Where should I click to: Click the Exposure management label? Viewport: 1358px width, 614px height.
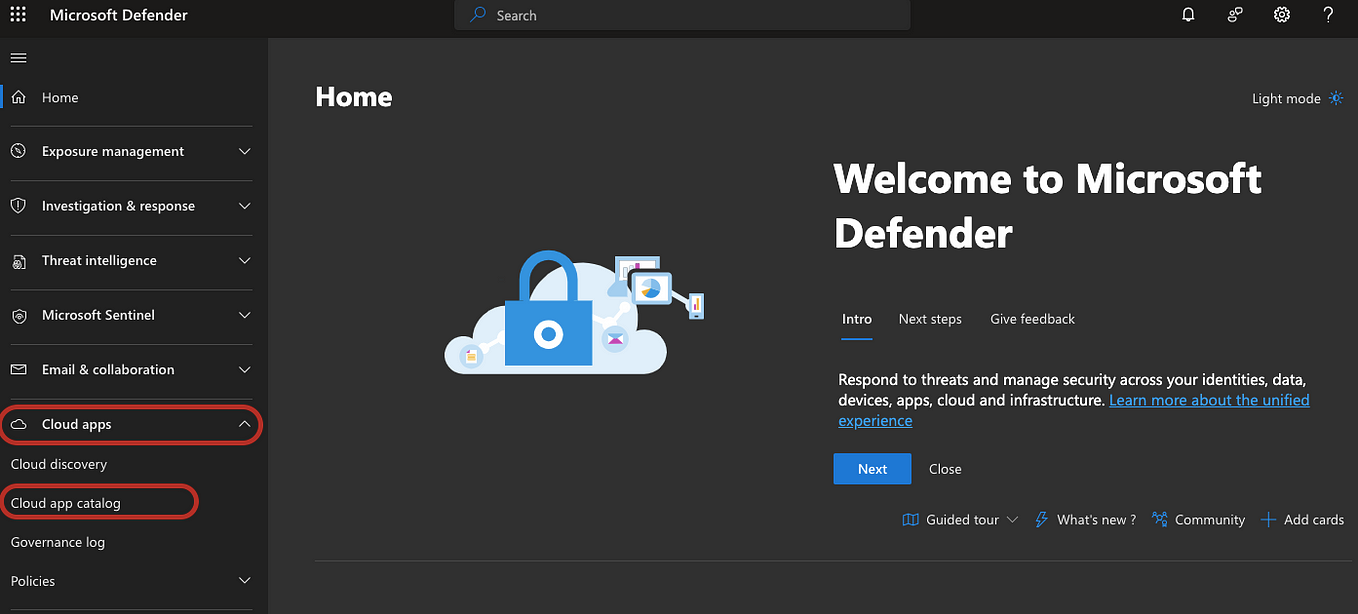[x=113, y=151]
